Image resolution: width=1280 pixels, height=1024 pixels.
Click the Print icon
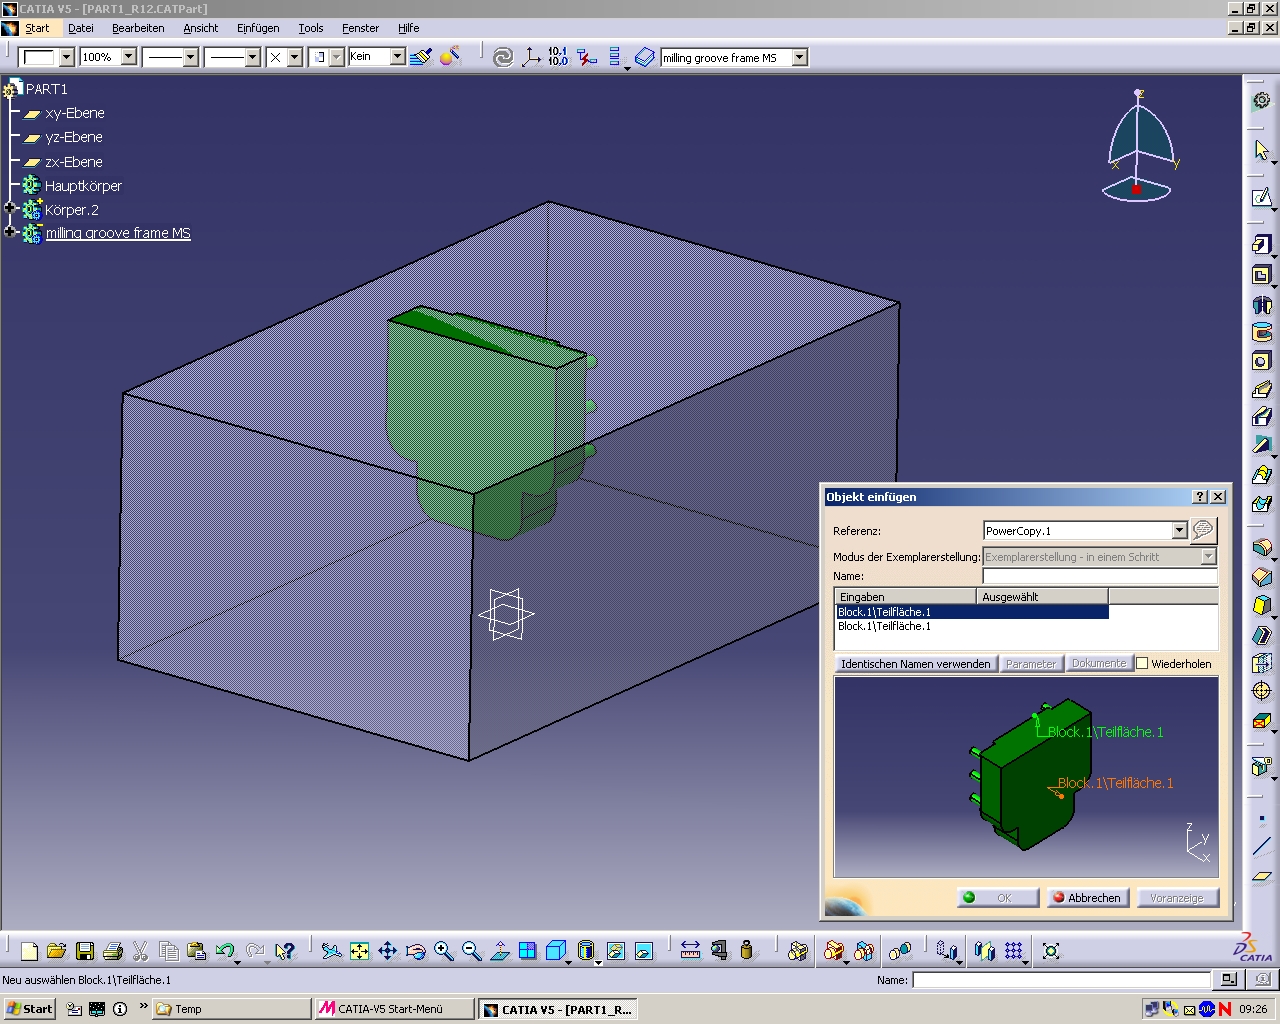pos(113,951)
